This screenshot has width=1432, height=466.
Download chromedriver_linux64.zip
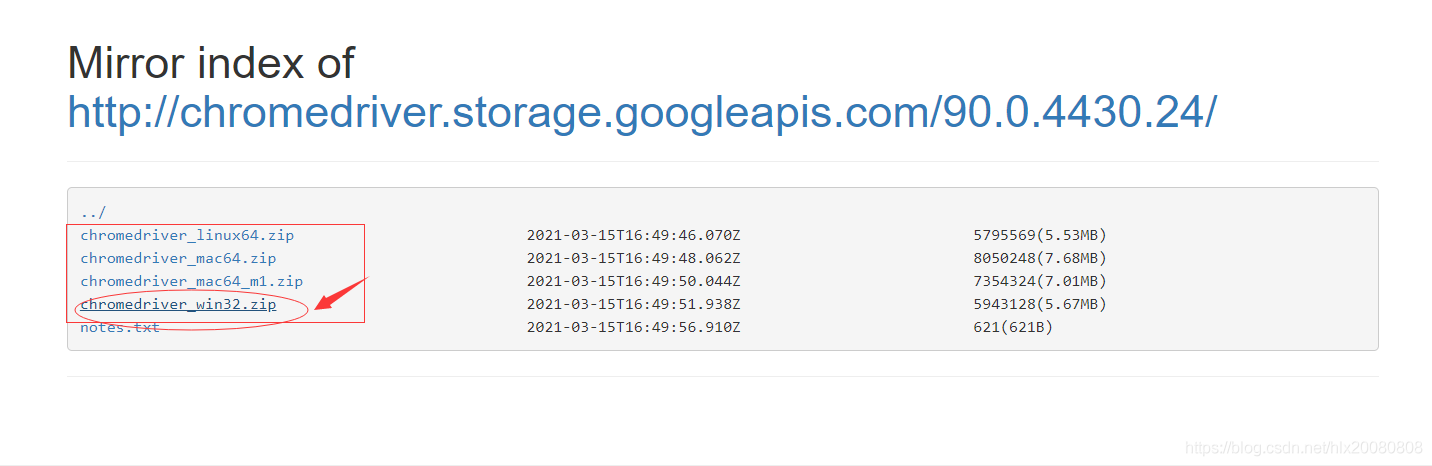pyautogui.click(x=187, y=235)
